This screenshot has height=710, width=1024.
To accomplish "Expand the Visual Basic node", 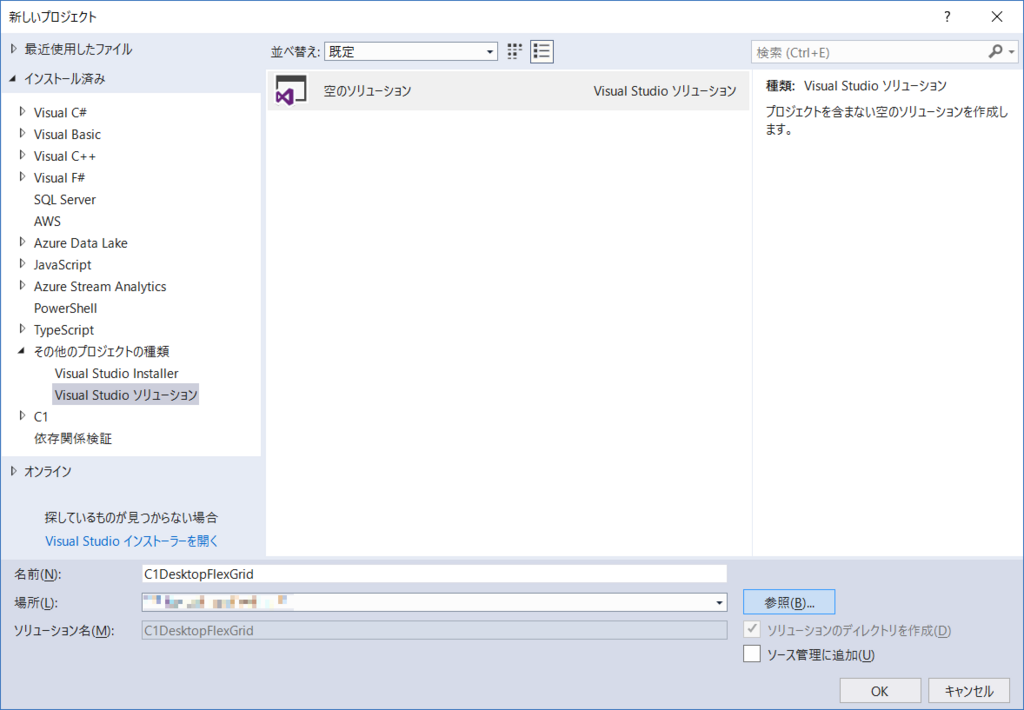I will point(23,133).
